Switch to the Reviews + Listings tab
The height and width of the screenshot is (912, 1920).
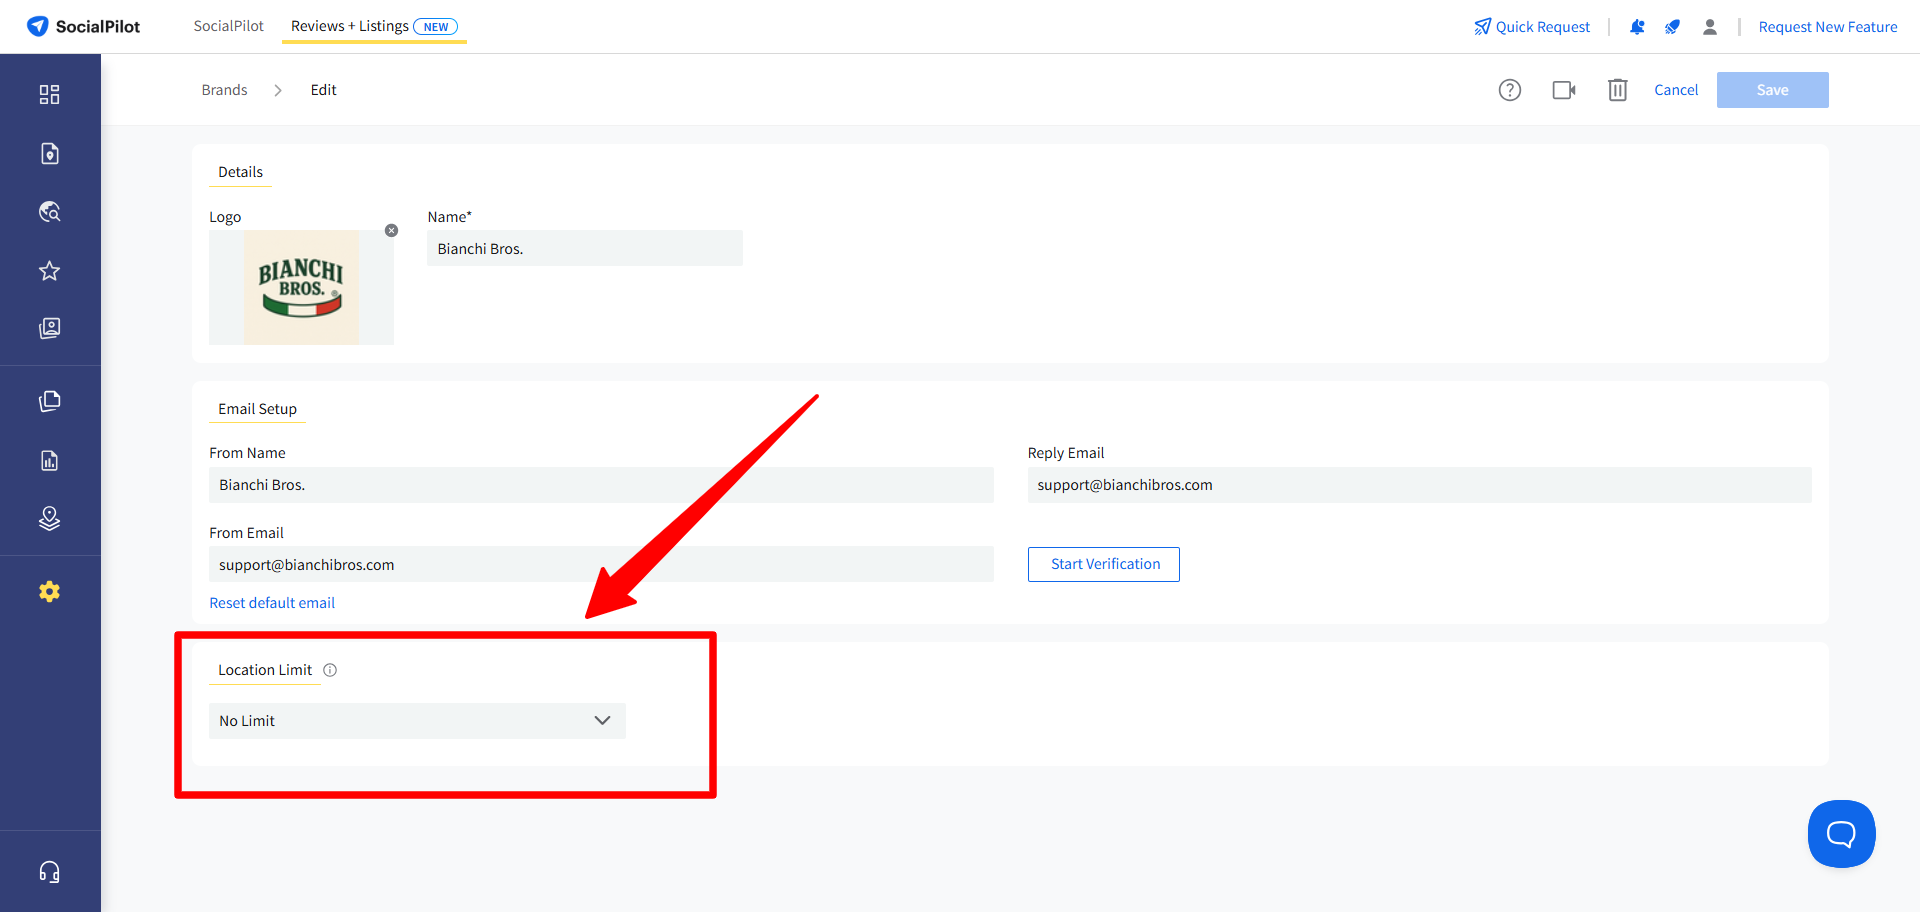coord(374,26)
